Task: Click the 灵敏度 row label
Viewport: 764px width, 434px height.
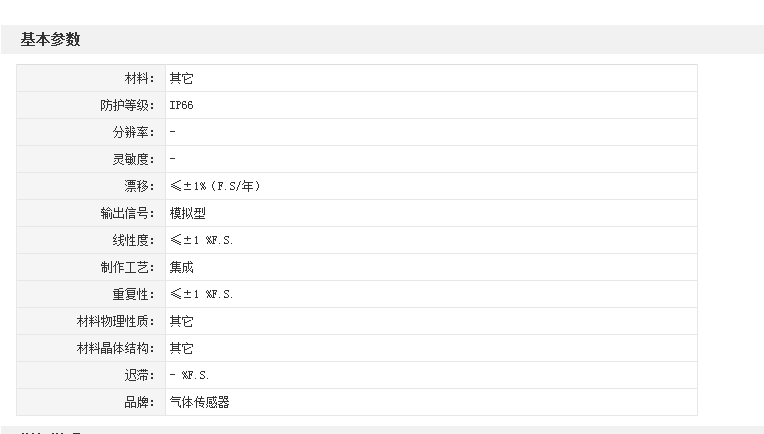Action: [x=134, y=159]
